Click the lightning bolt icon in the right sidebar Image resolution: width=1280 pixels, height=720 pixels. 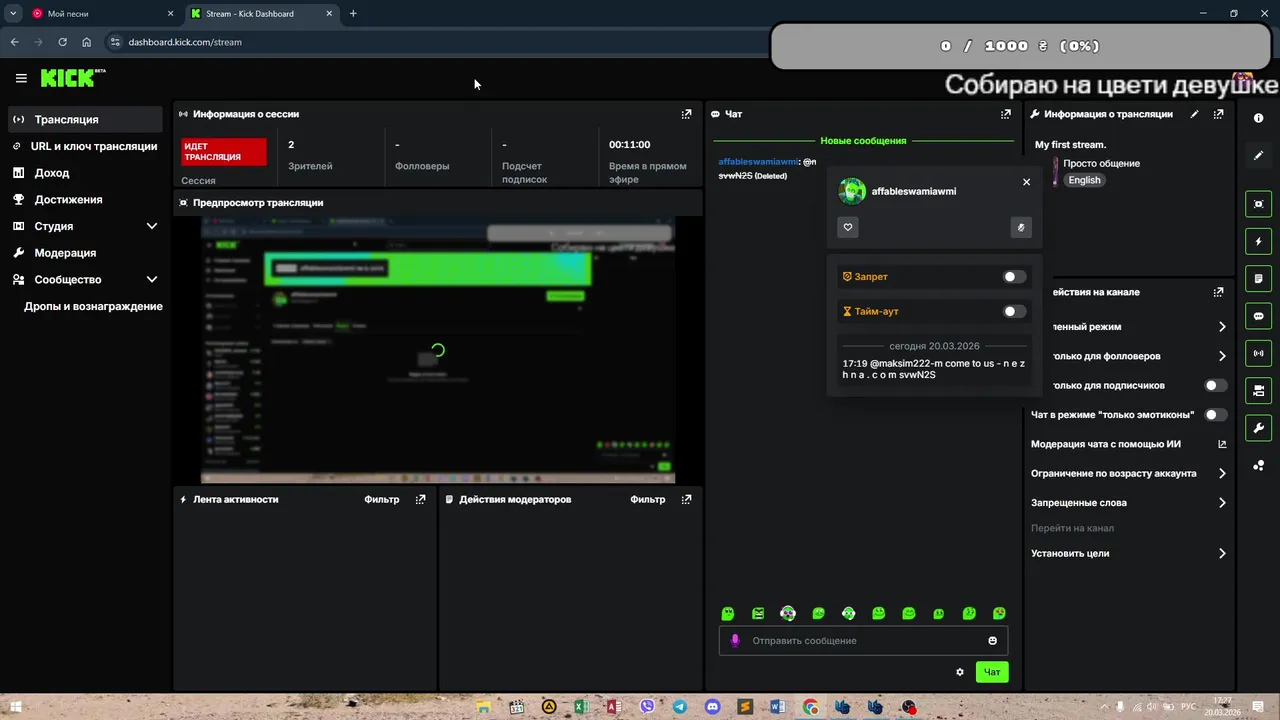coord(1258,242)
